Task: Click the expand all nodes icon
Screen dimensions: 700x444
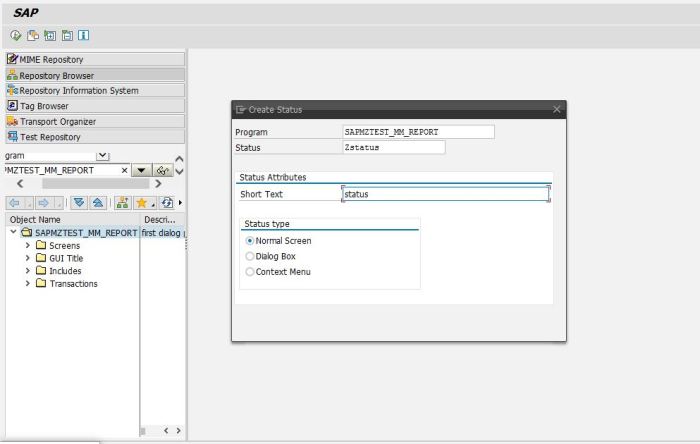Action: point(80,203)
